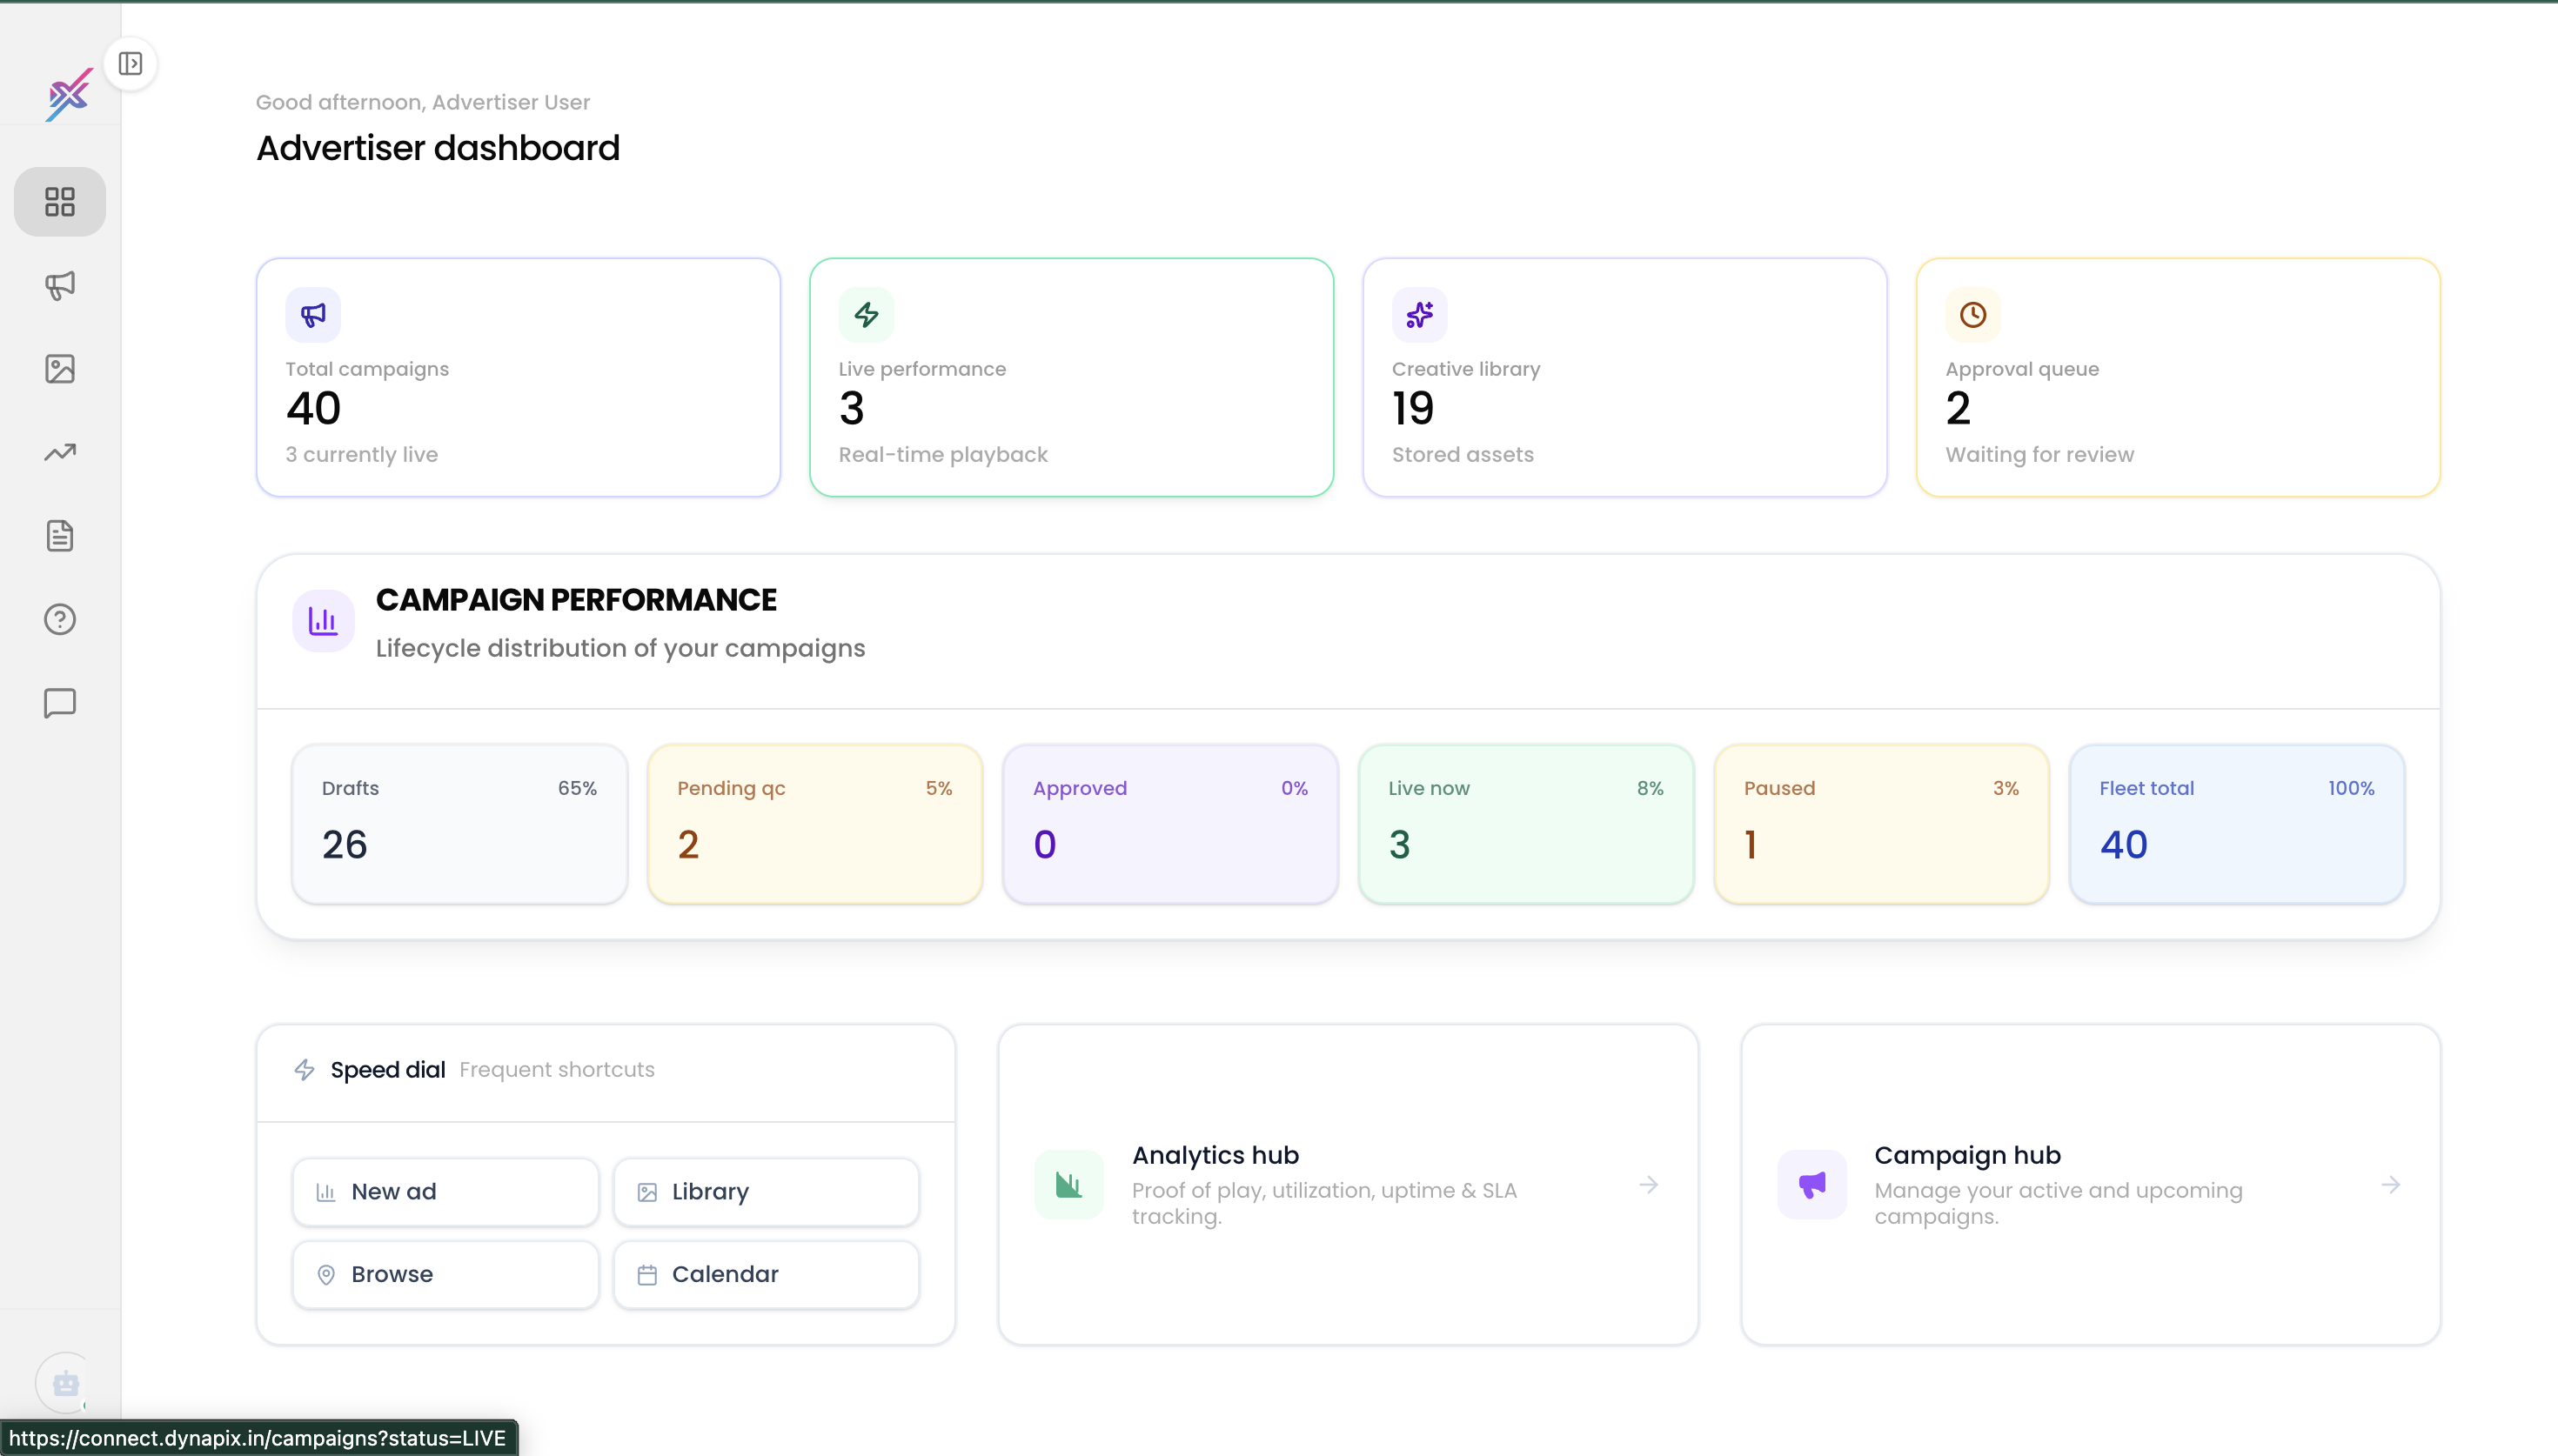Image resolution: width=2558 pixels, height=1456 pixels.
Task: Click the Browse shortcut button
Action: (446, 1275)
